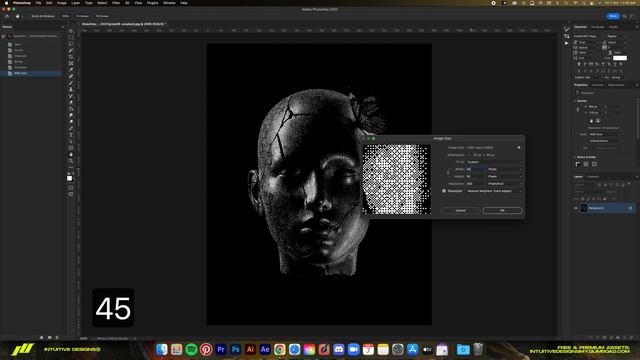Select the Rectangular Marquee tool

pyautogui.click(x=71, y=38)
